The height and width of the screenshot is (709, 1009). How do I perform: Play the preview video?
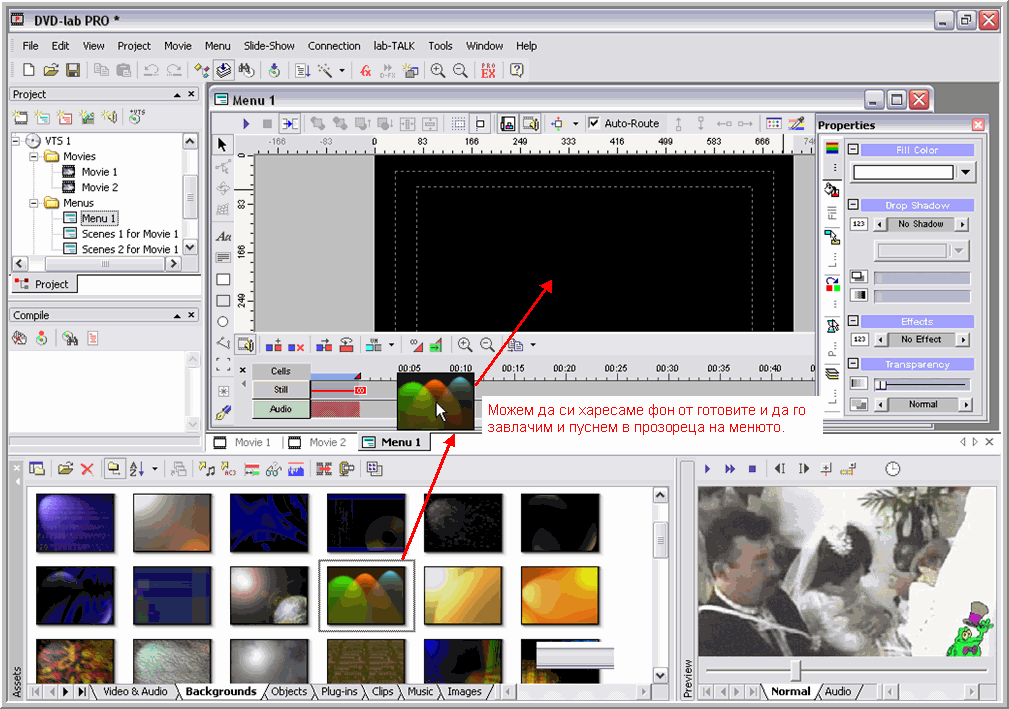coord(707,469)
